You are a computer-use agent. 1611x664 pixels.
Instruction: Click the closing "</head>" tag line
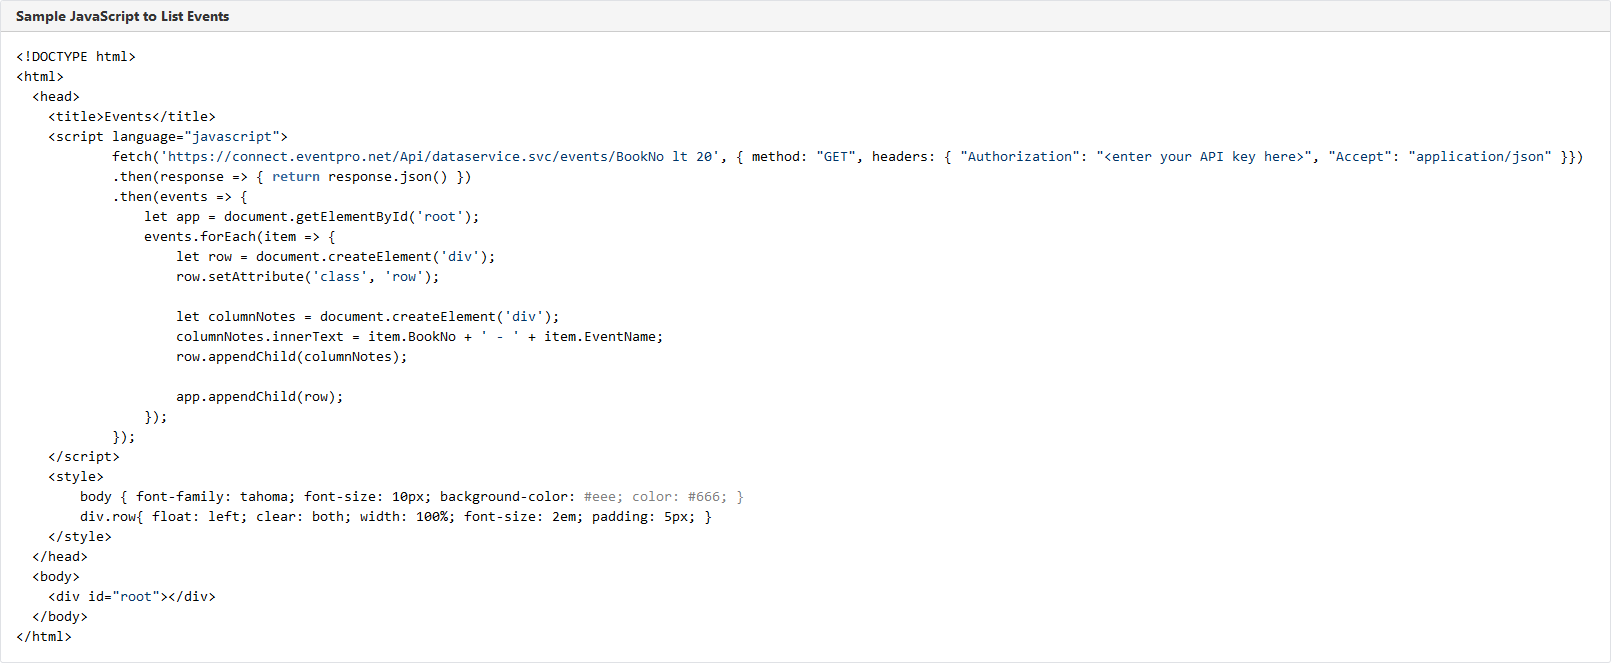pyautogui.click(x=60, y=557)
